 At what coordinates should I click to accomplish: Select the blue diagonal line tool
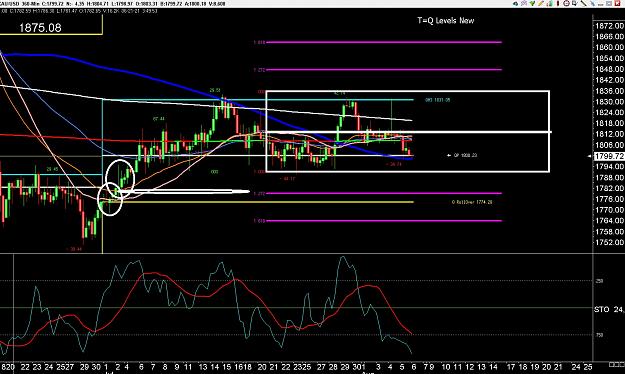click(x=593, y=3)
